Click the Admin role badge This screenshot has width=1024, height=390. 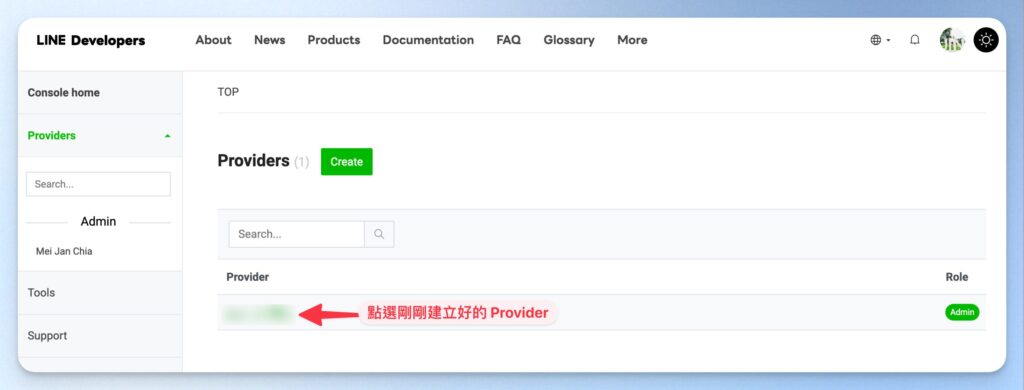[x=962, y=312]
